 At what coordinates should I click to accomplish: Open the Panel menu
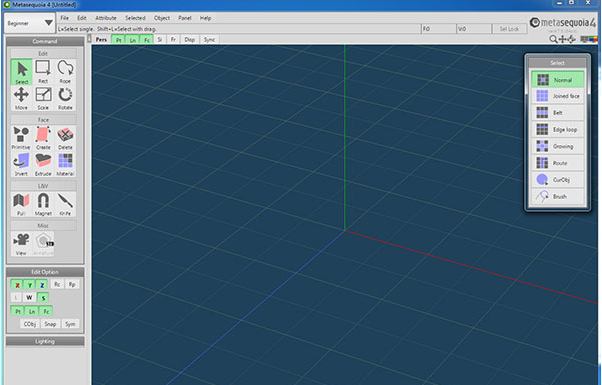point(185,18)
